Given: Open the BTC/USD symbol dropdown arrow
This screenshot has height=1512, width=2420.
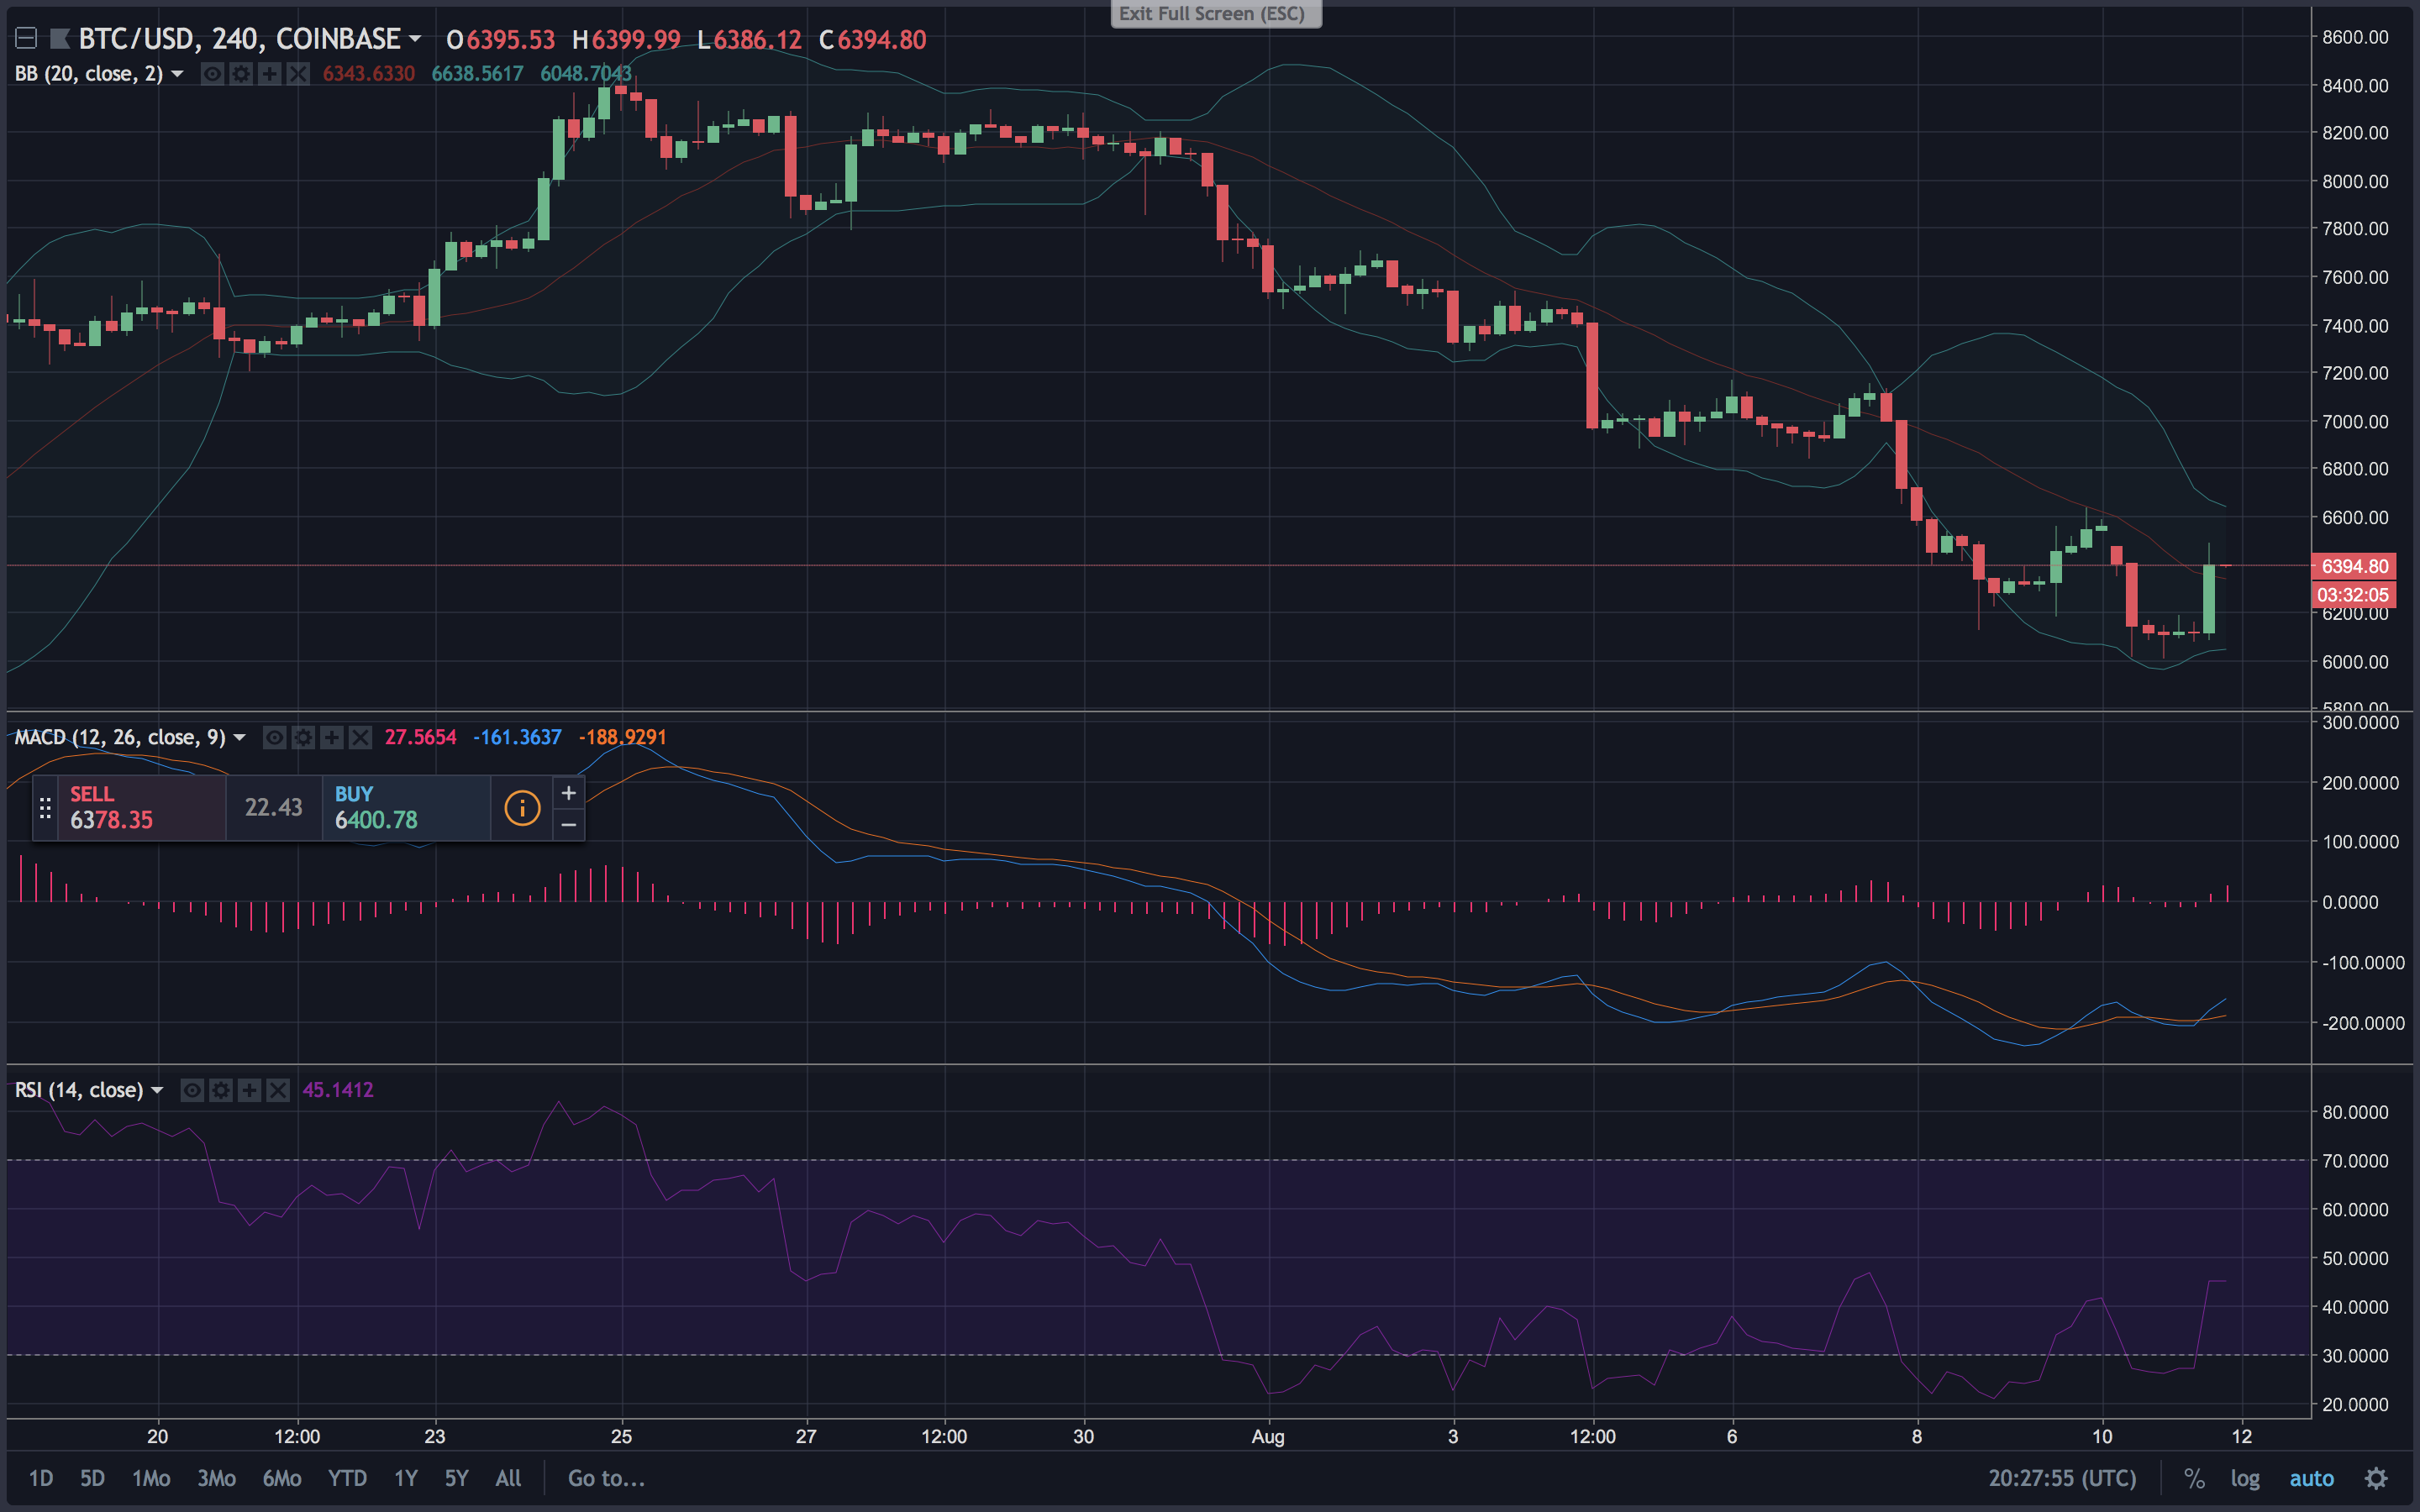Looking at the screenshot, I should click(415, 39).
